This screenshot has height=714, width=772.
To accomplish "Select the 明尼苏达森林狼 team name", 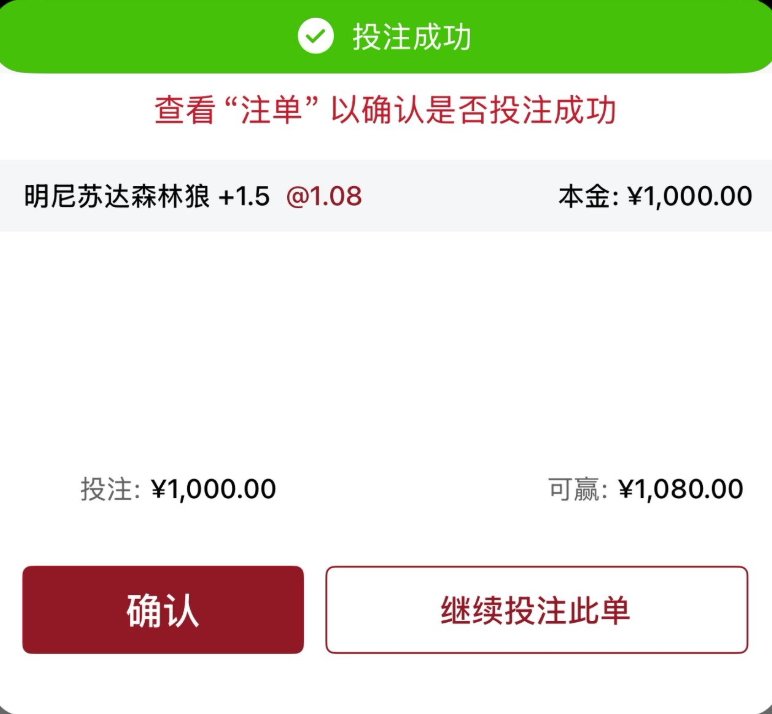I will coord(117,196).
